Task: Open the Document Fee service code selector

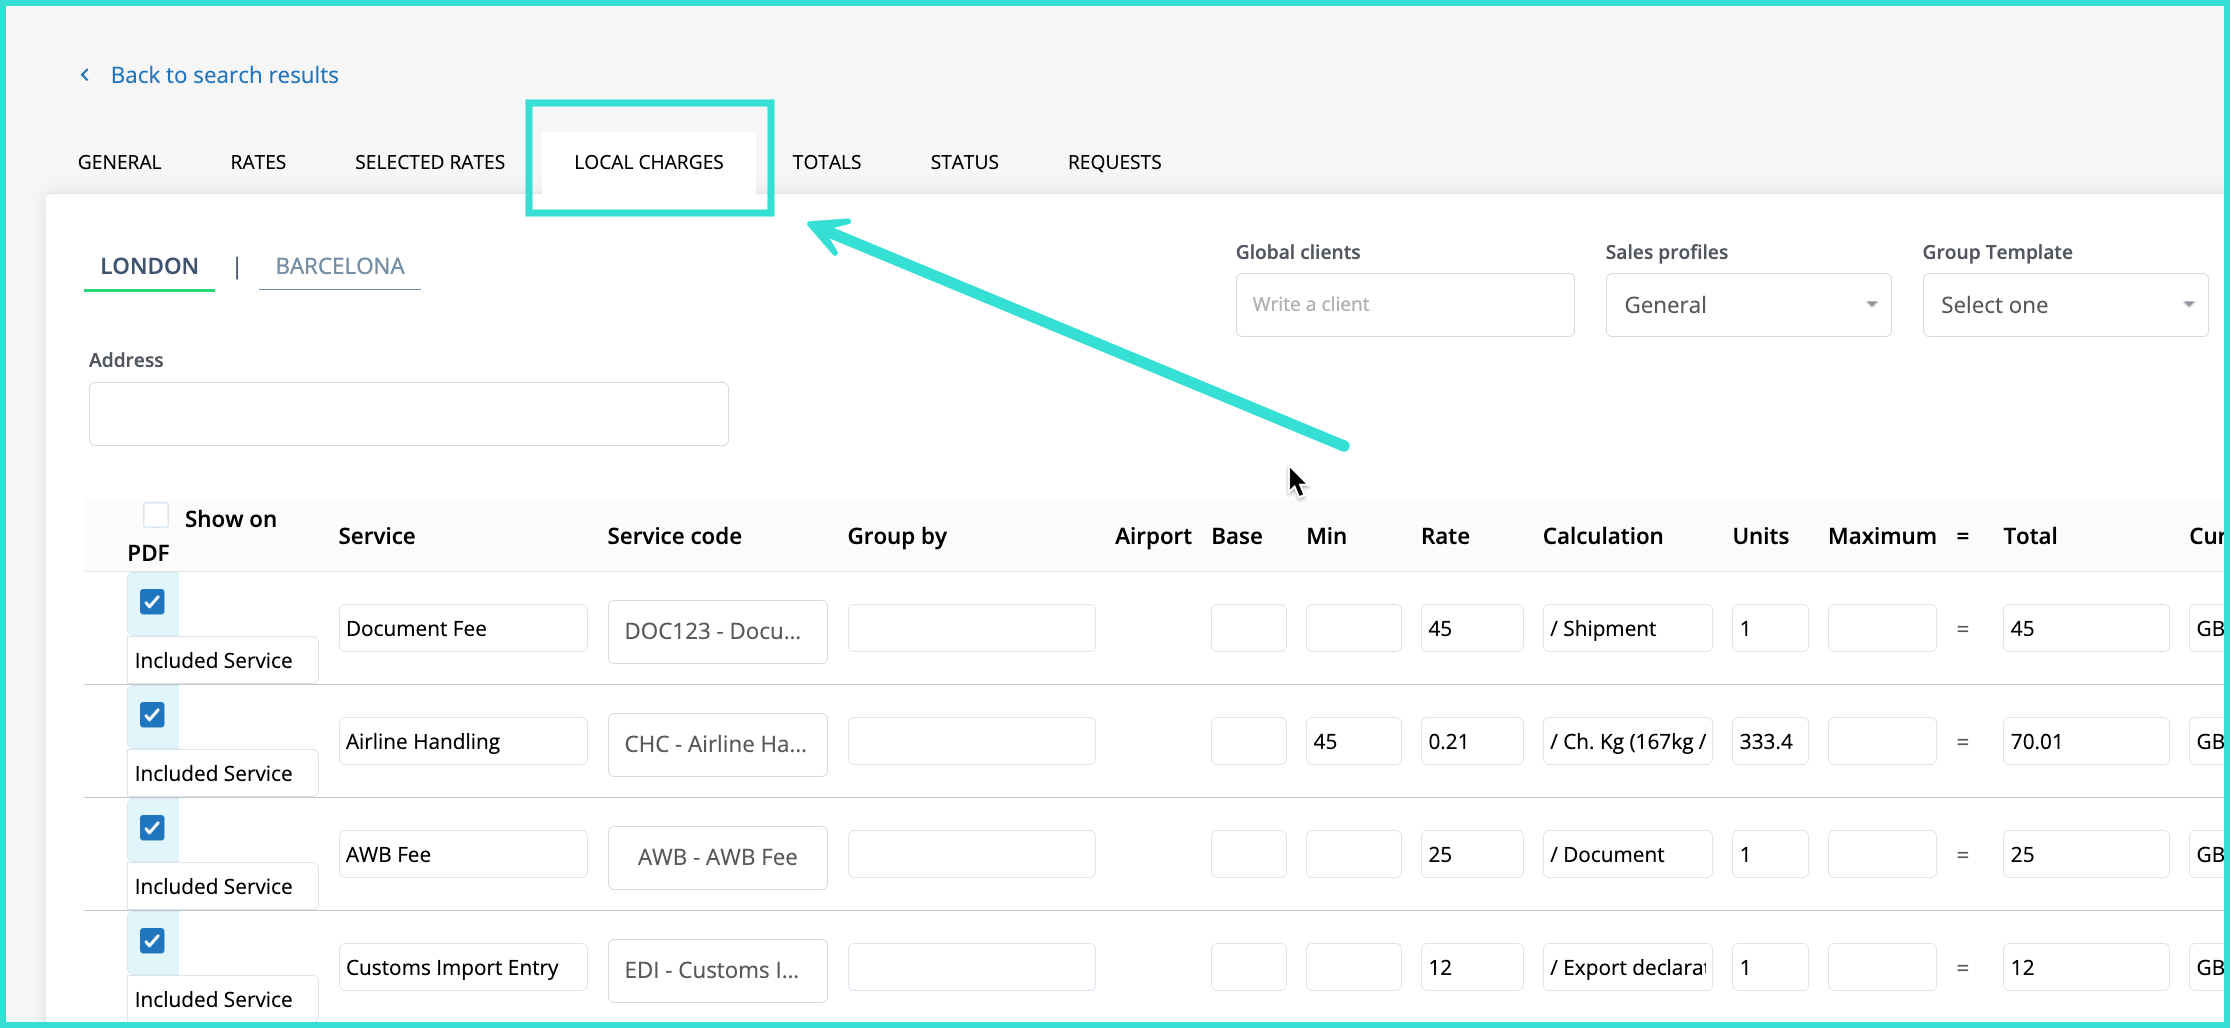Action: (x=717, y=631)
